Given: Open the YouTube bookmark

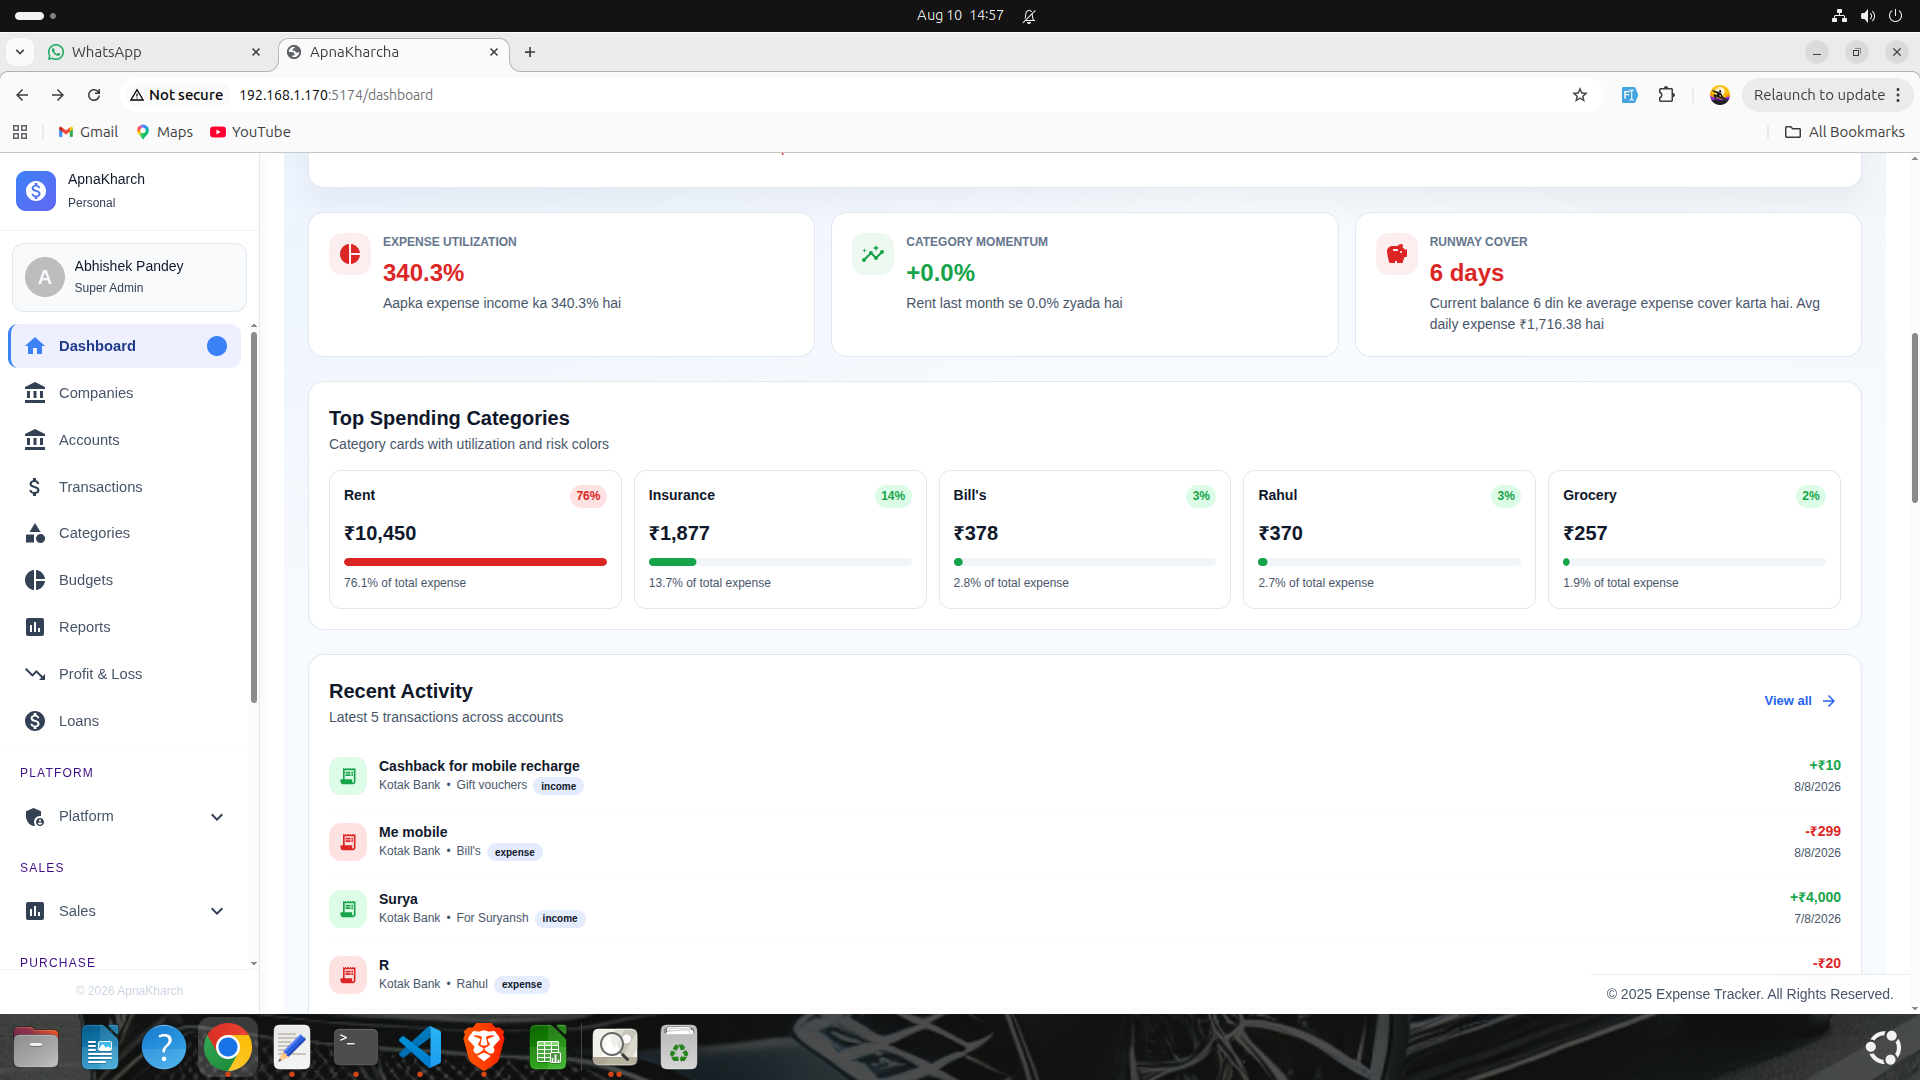Looking at the screenshot, I should tap(250, 132).
